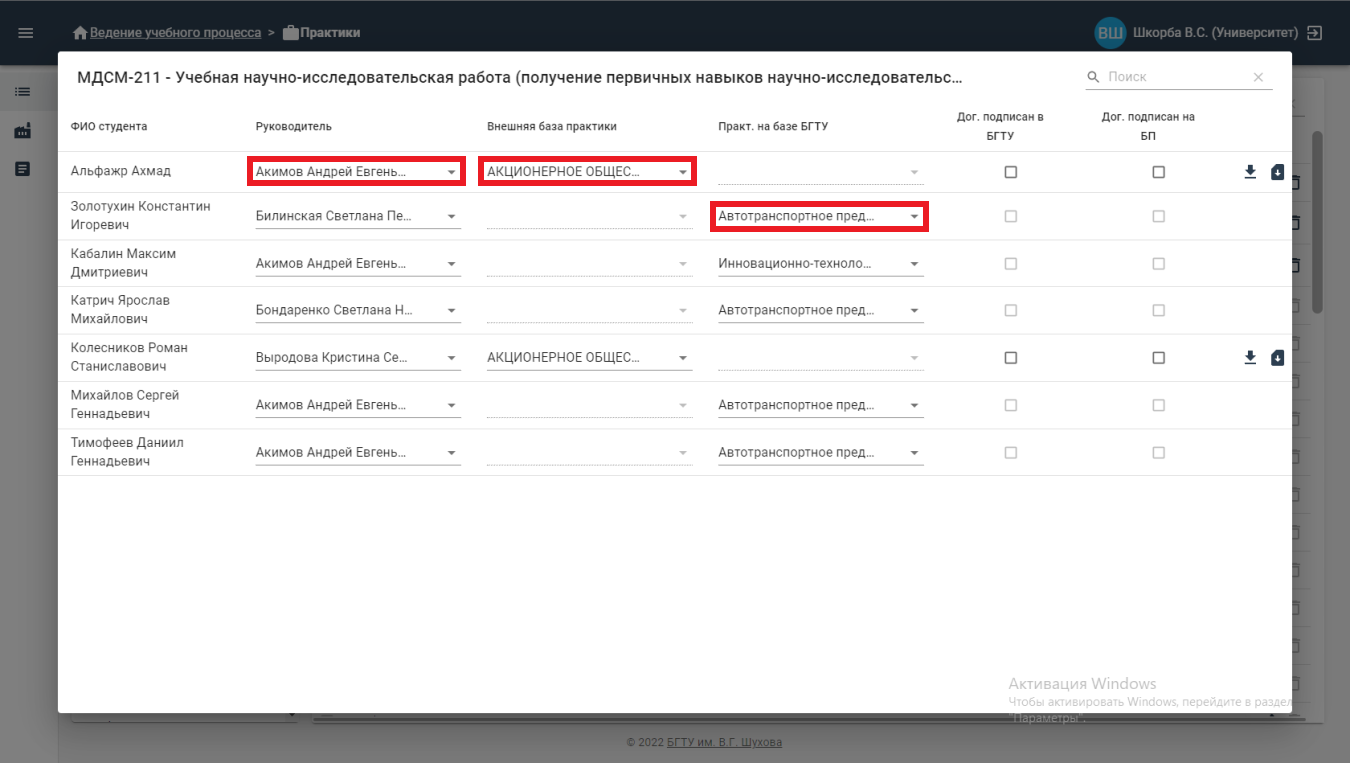Click the file icon in Колесников Роман row

[x=1277, y=357]
